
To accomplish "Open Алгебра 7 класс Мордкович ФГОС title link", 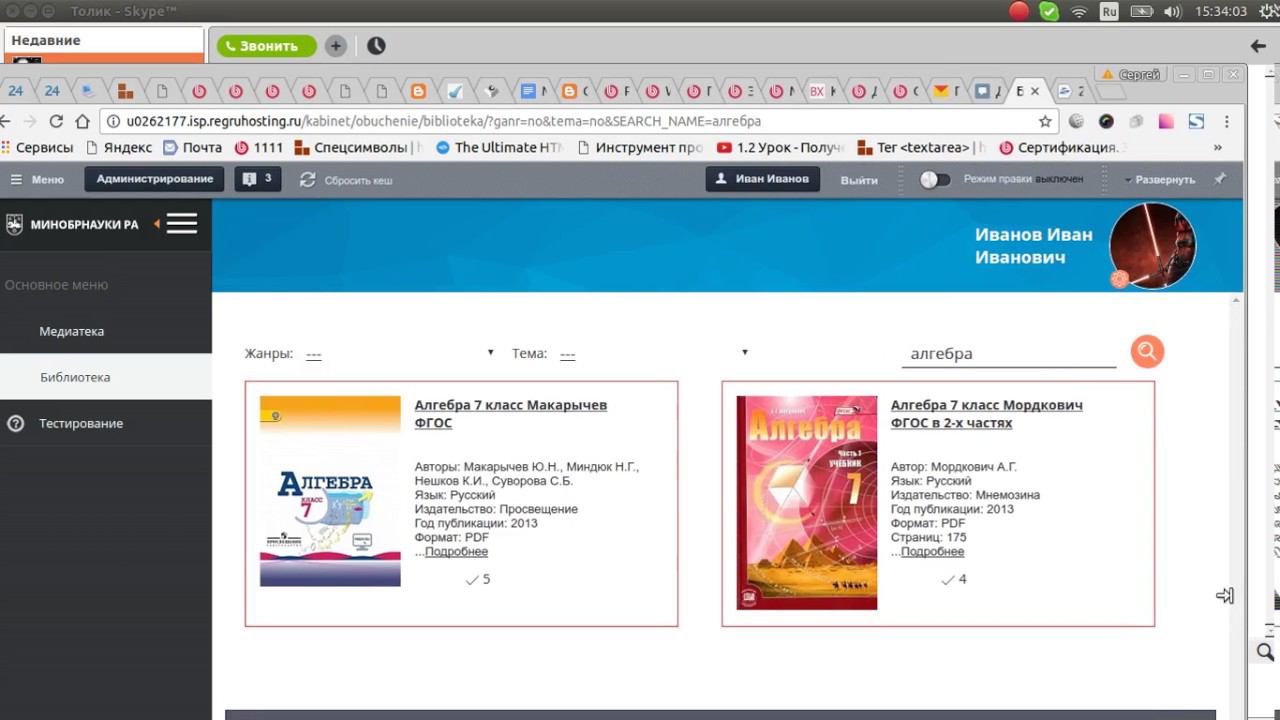I will pyautogui.click(x=987, y=414).
